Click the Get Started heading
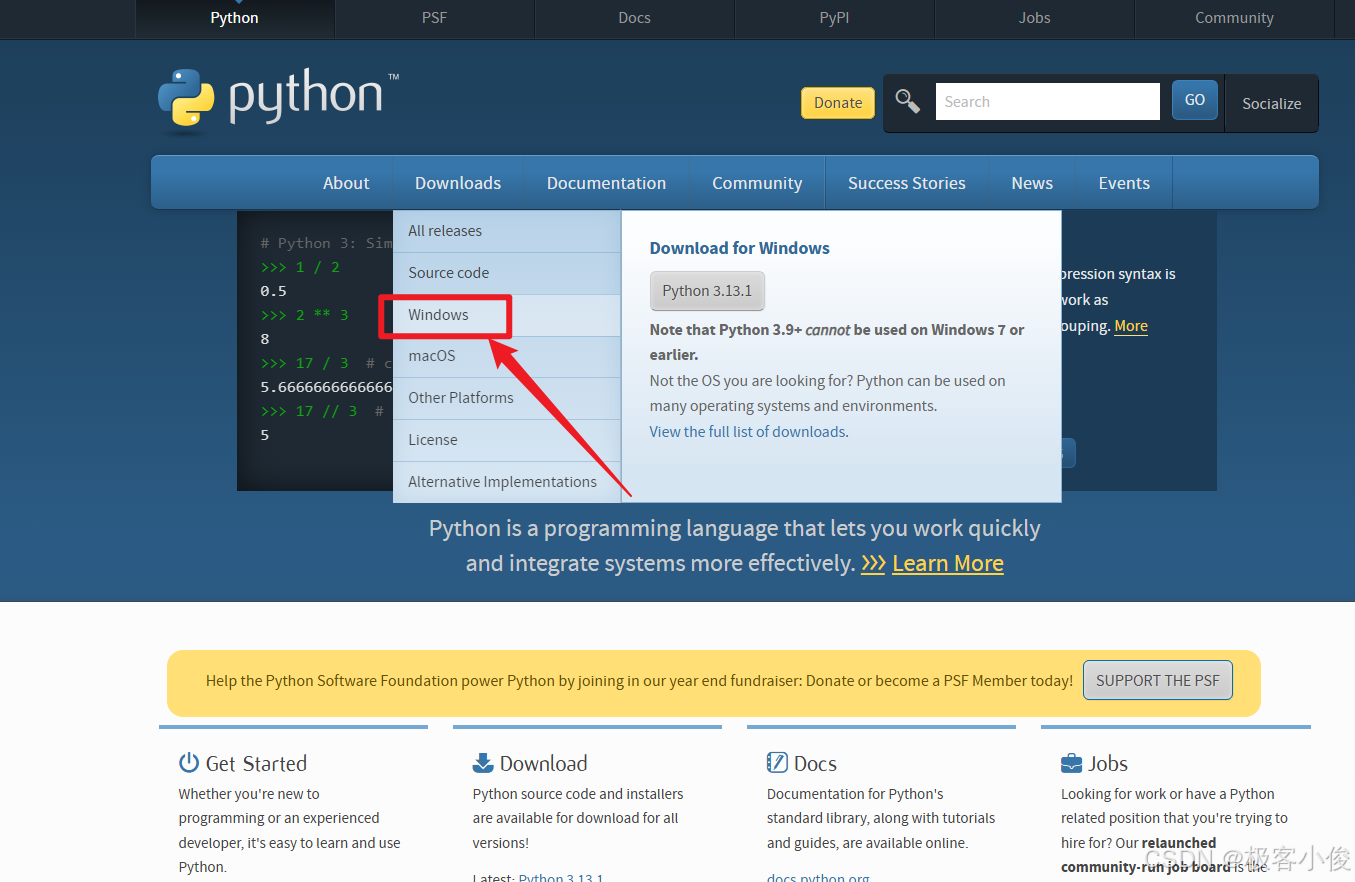 click(256, 764)
